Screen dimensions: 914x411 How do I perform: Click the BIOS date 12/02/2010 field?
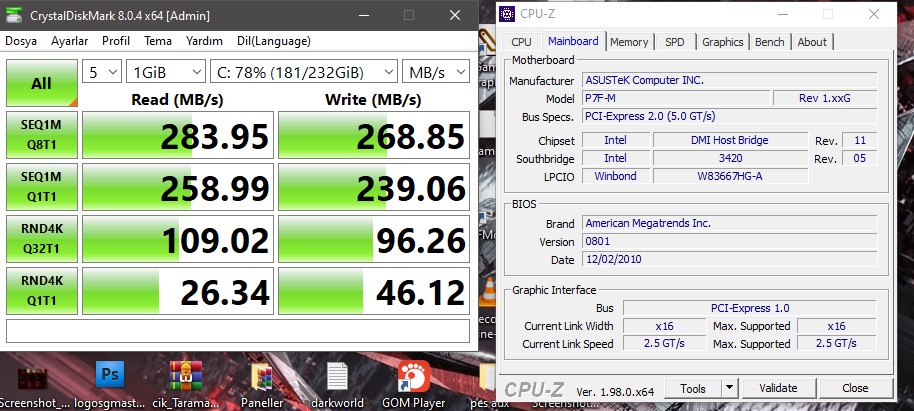(730, 259)
